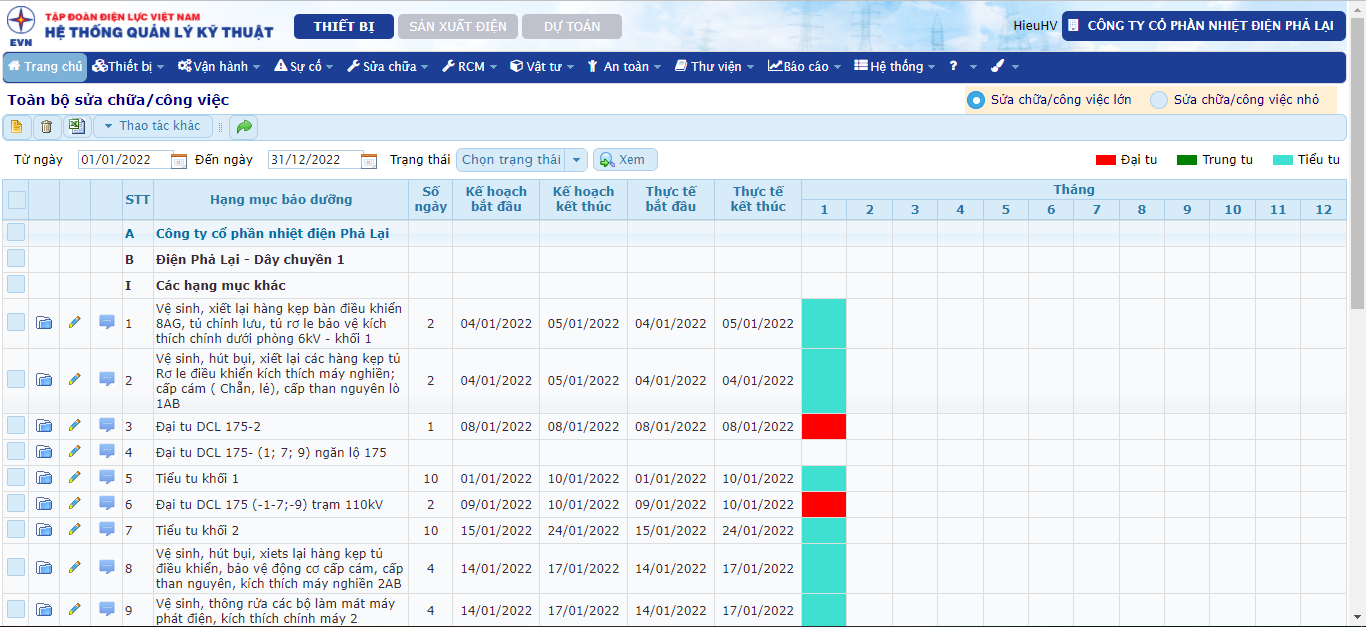
Task: Switch to DỰ TOÁN tab
Action: pyautogui.click(x=572, y=26)
